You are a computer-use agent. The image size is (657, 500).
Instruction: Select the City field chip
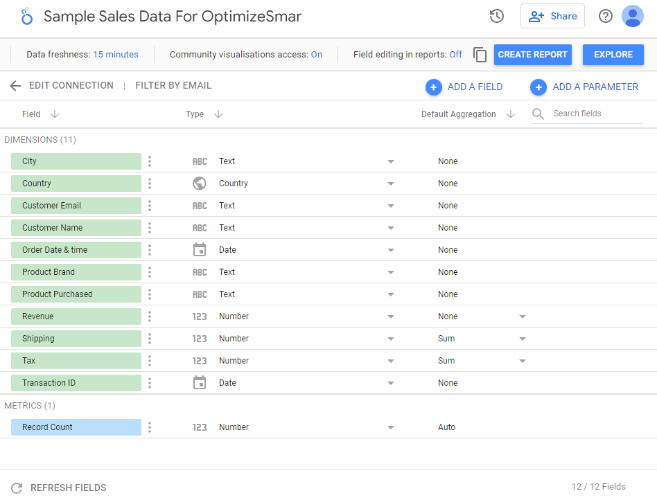coord(76,161)
